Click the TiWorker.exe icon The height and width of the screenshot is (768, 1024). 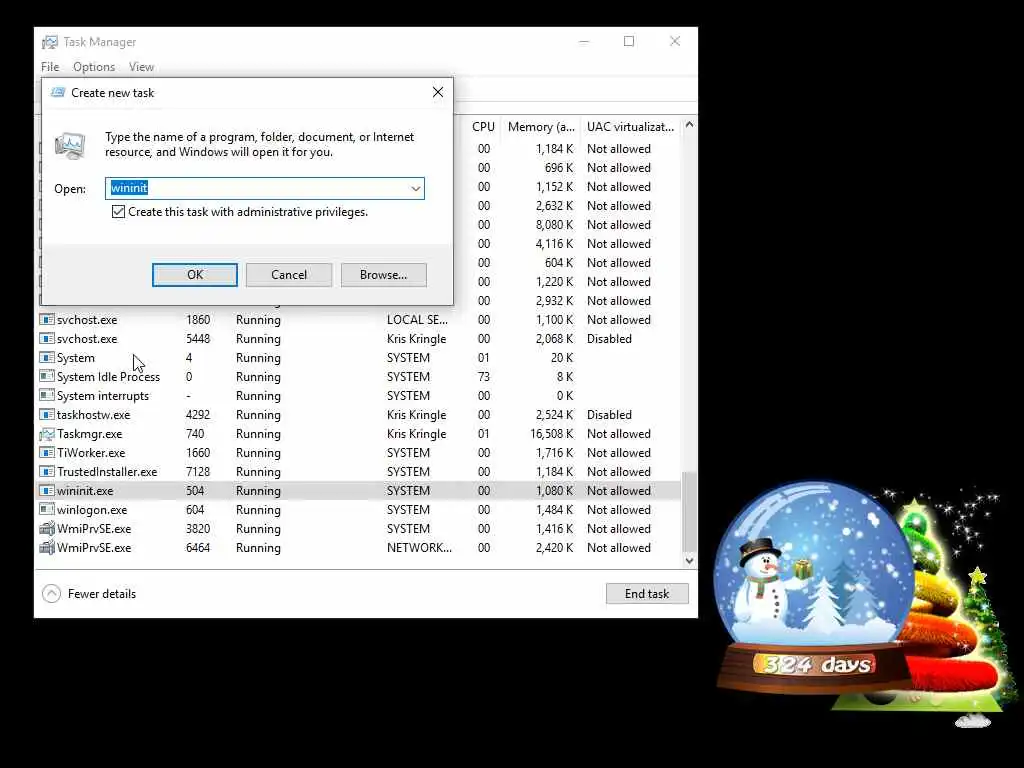click(46, 453)
